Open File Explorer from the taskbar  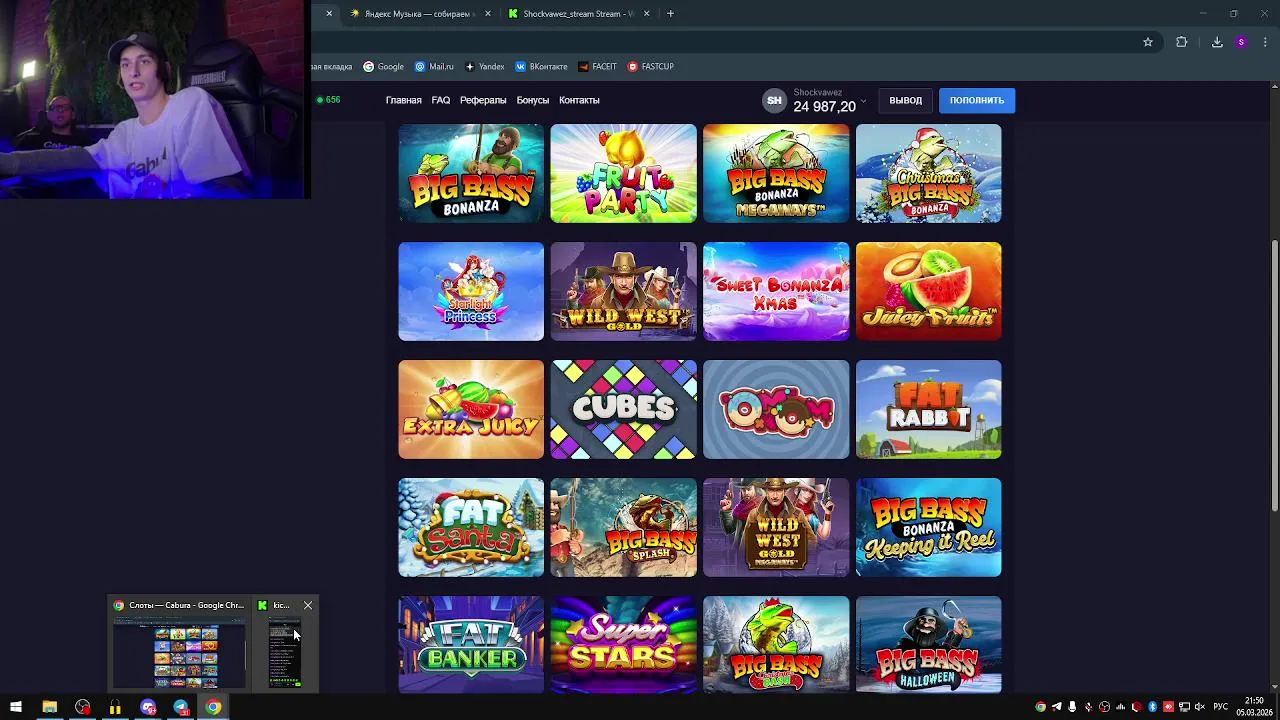point(49,707)
